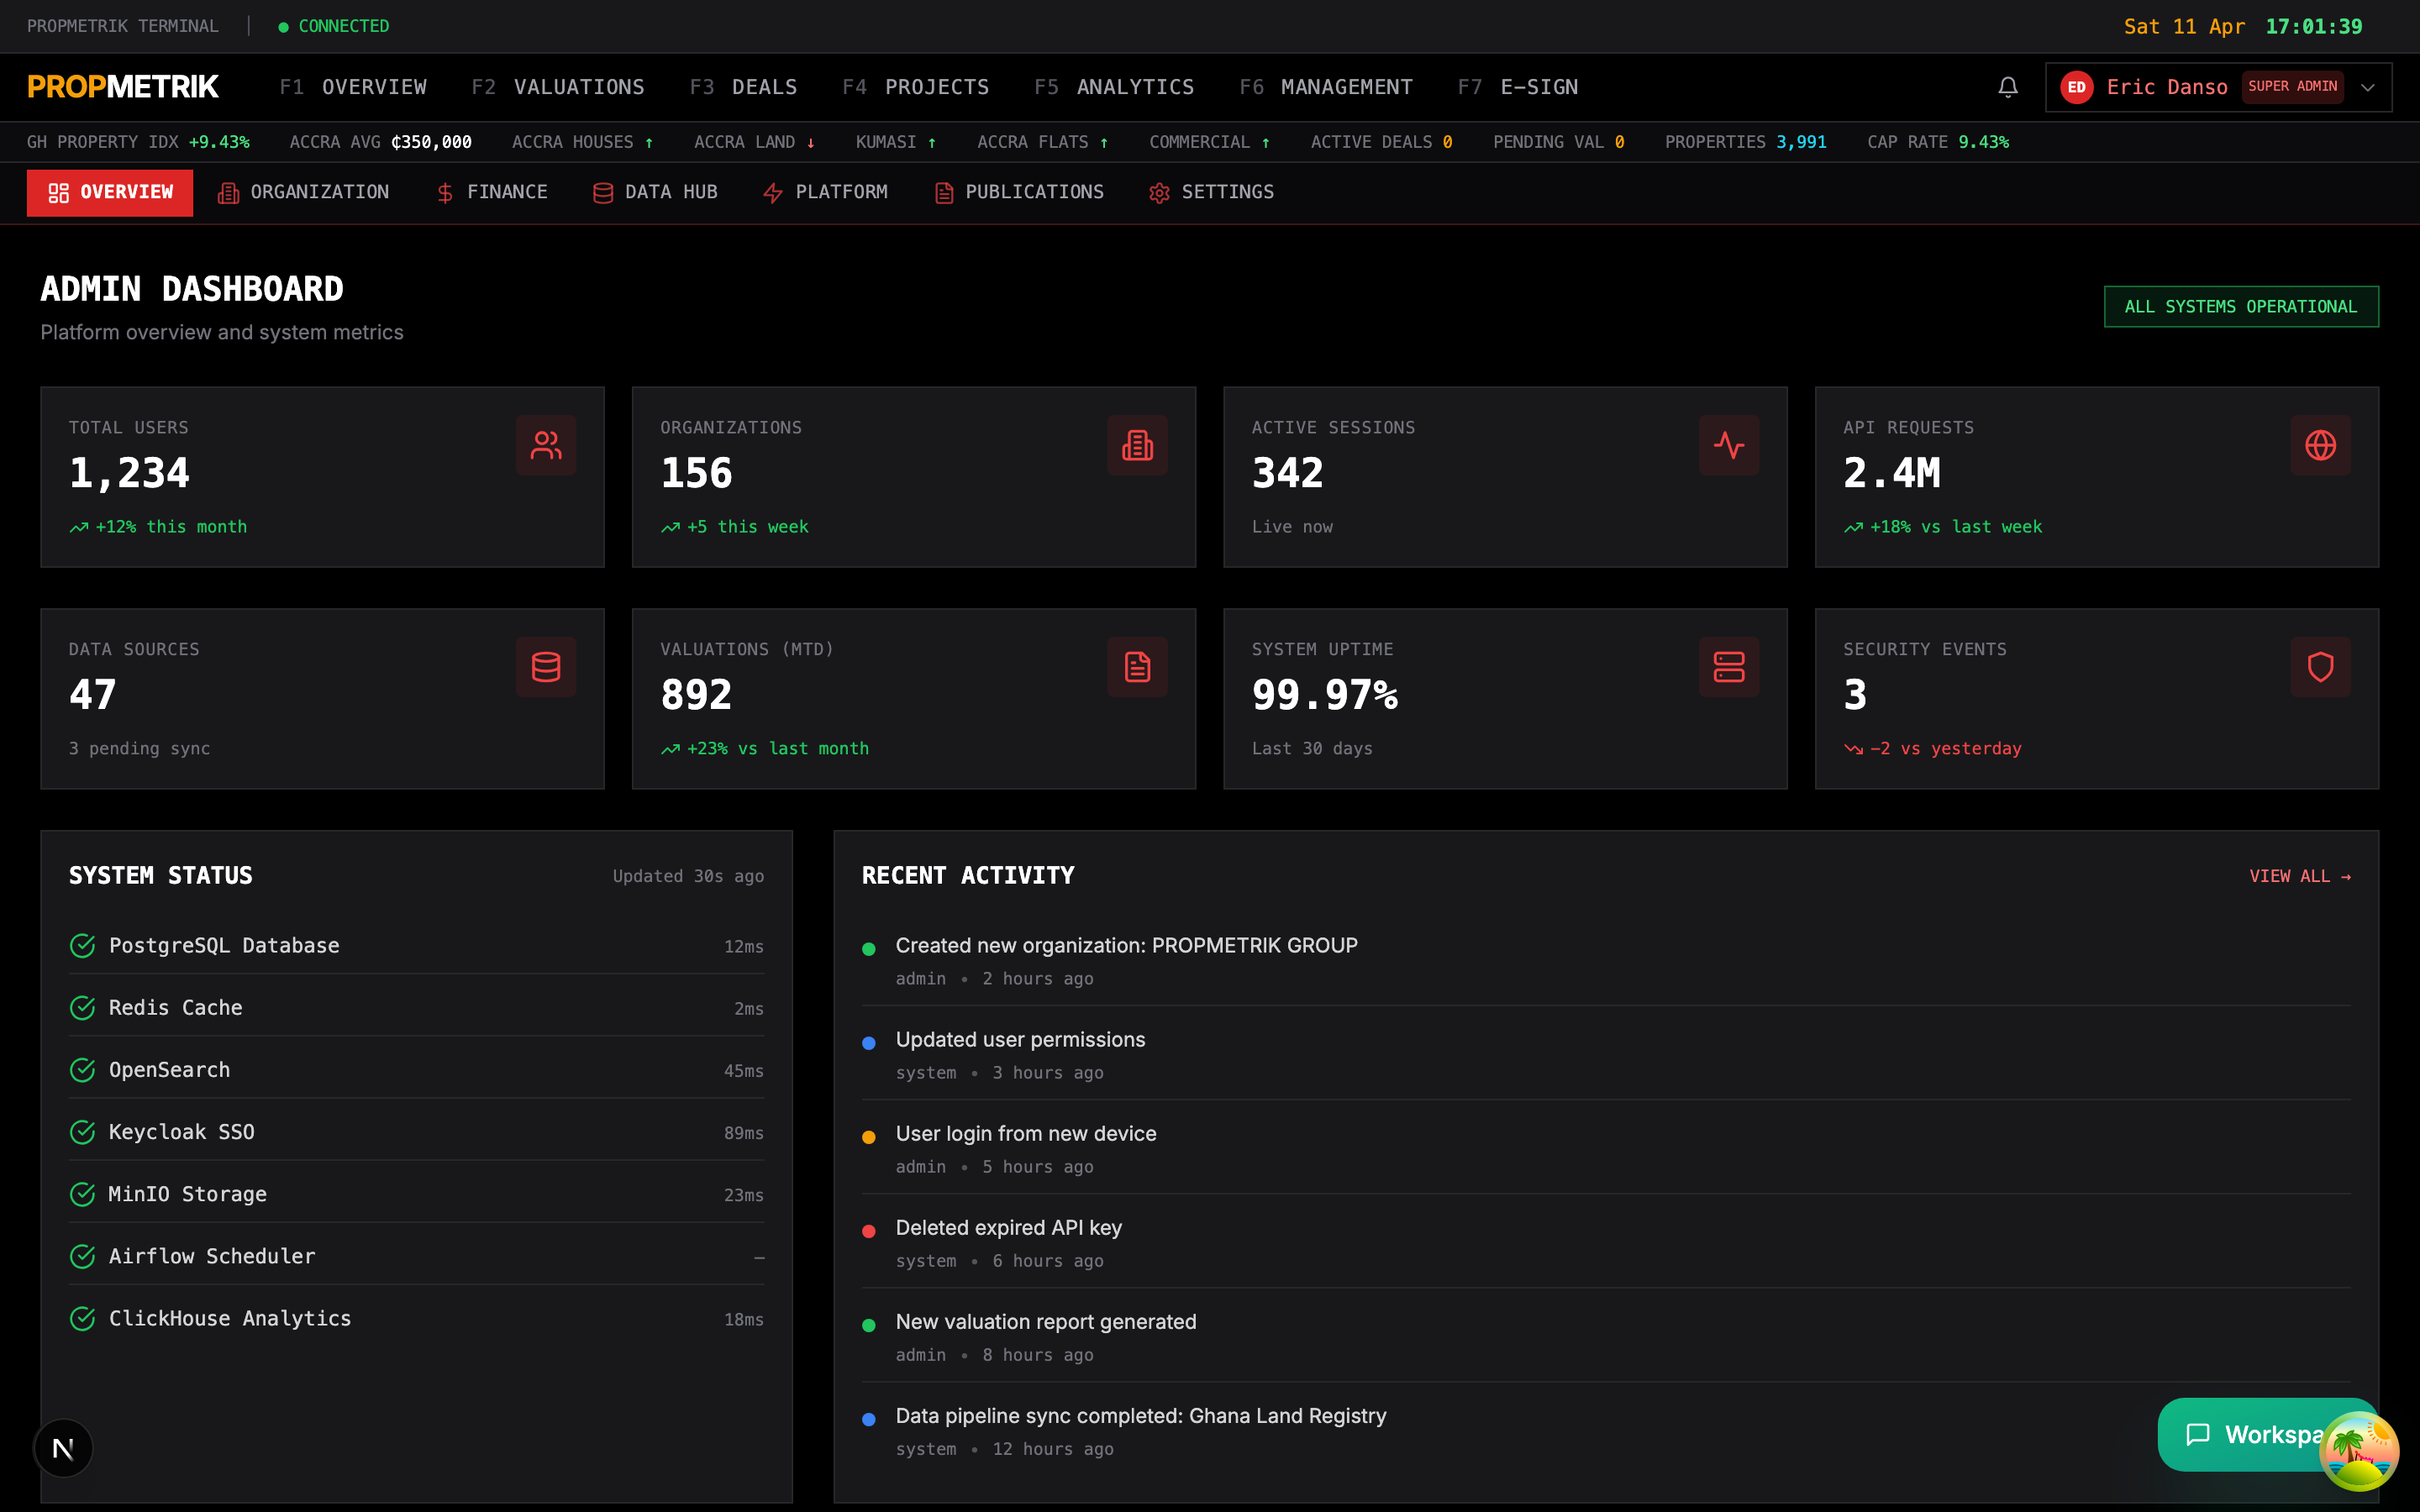This screenshot has width=2420, height=1512.
Task: Click the Organizations building icon
Action: pos(1137,445)
